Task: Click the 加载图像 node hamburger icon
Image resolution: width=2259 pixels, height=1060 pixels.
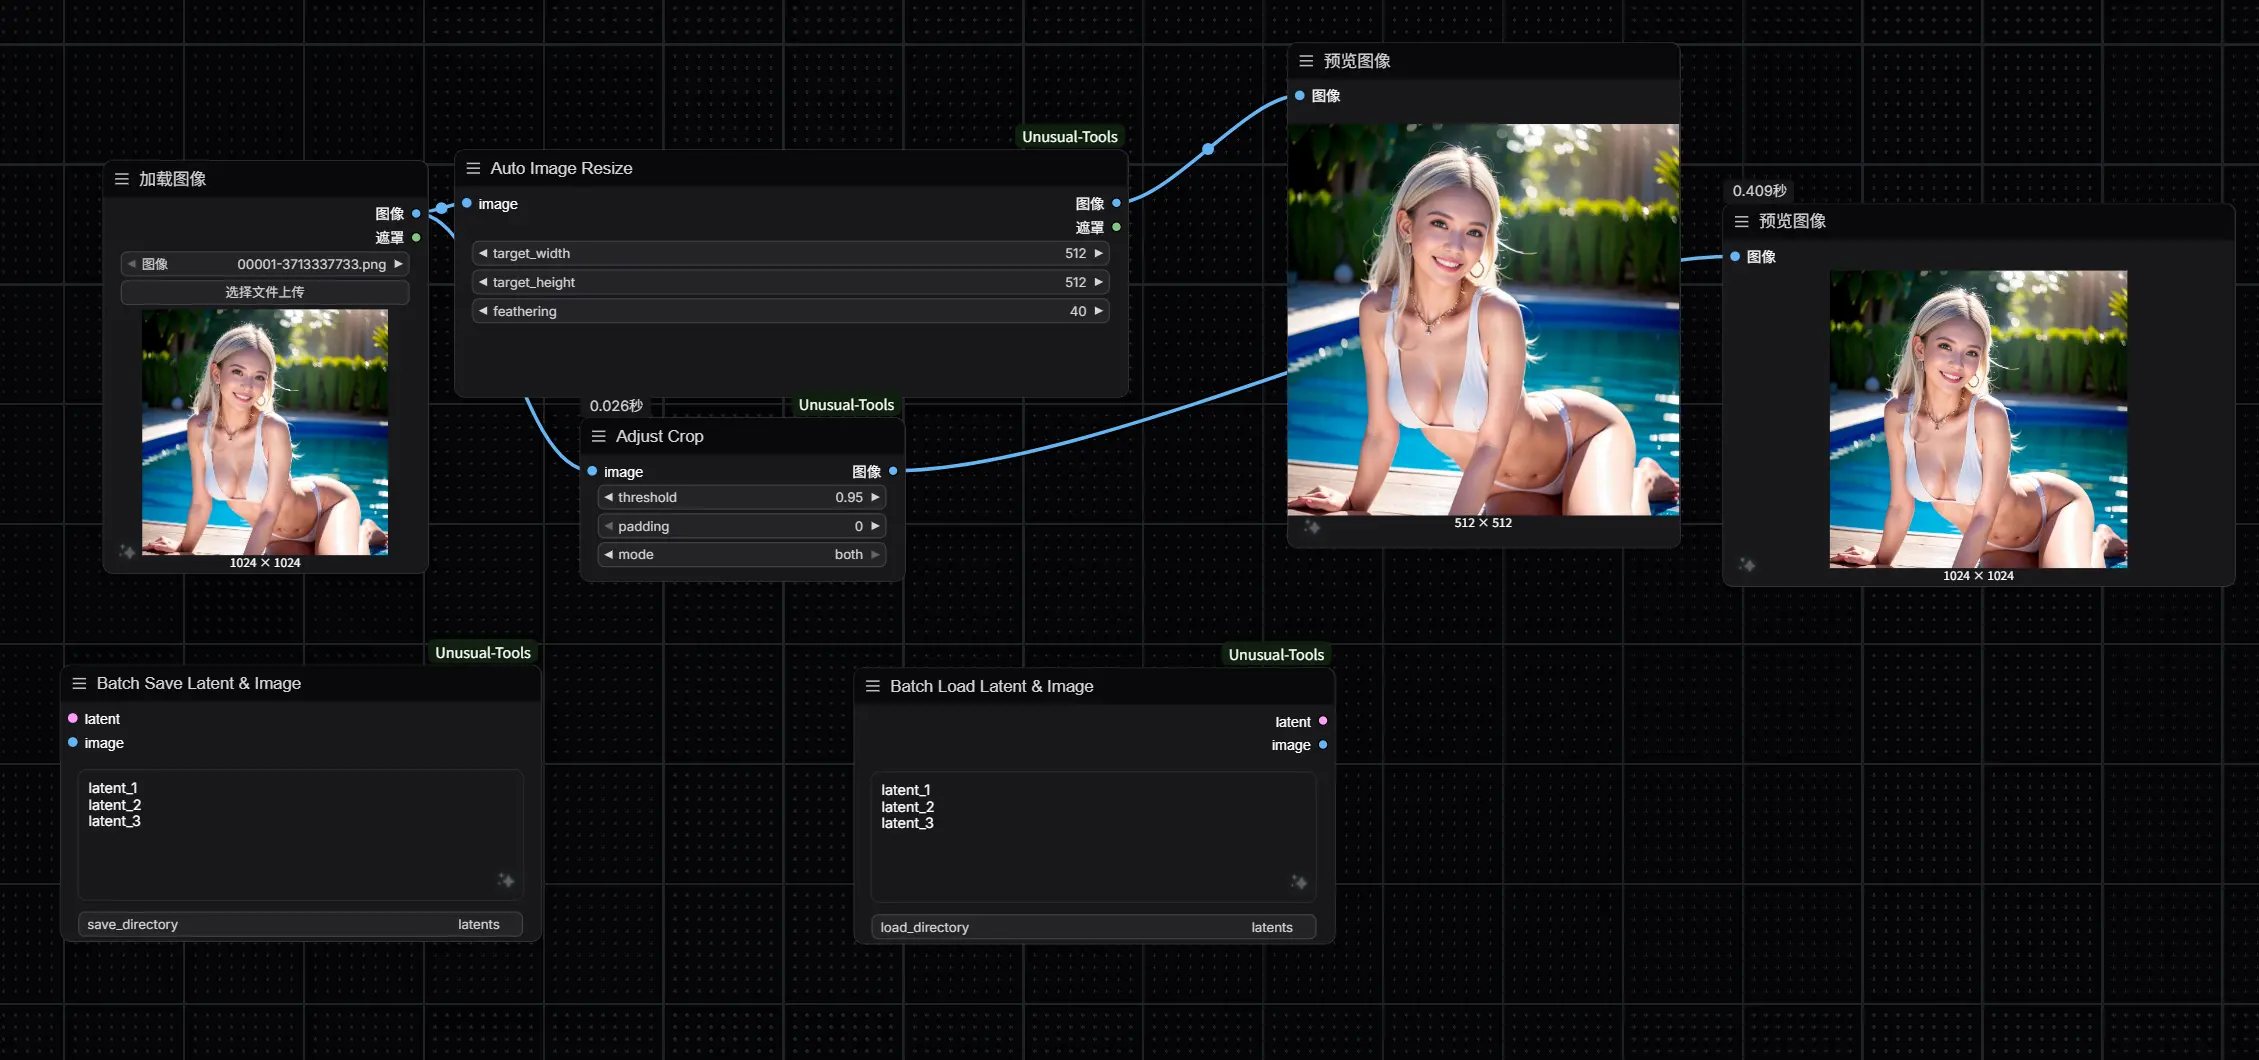Action: click(x=122, y=179)
